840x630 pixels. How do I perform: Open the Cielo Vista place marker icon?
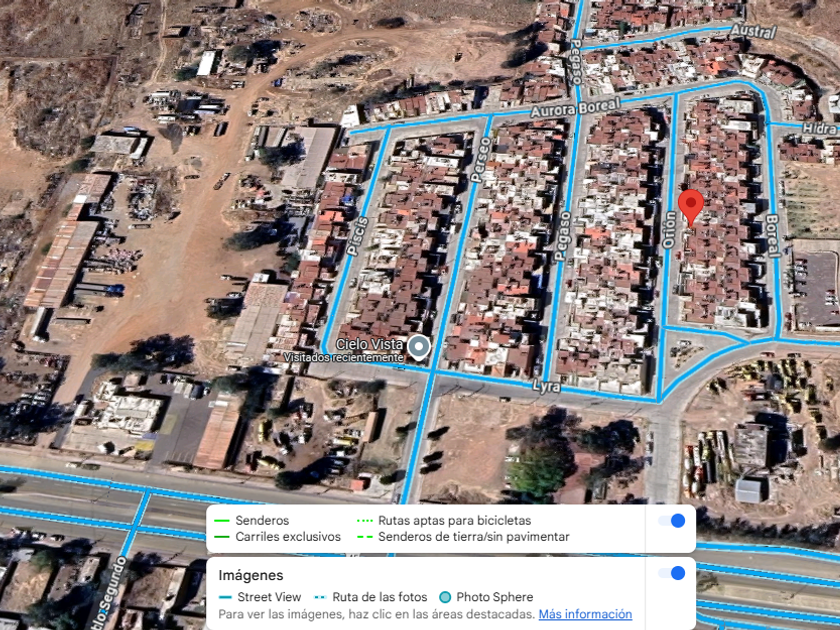pos(418,347)
